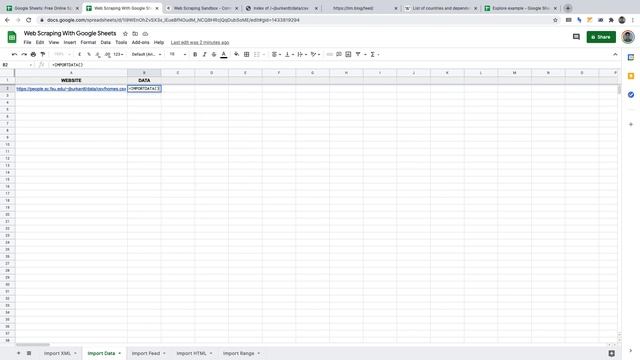The image size is (640, 360).
Task: Open text rotation dropdown
Action: 315,54
